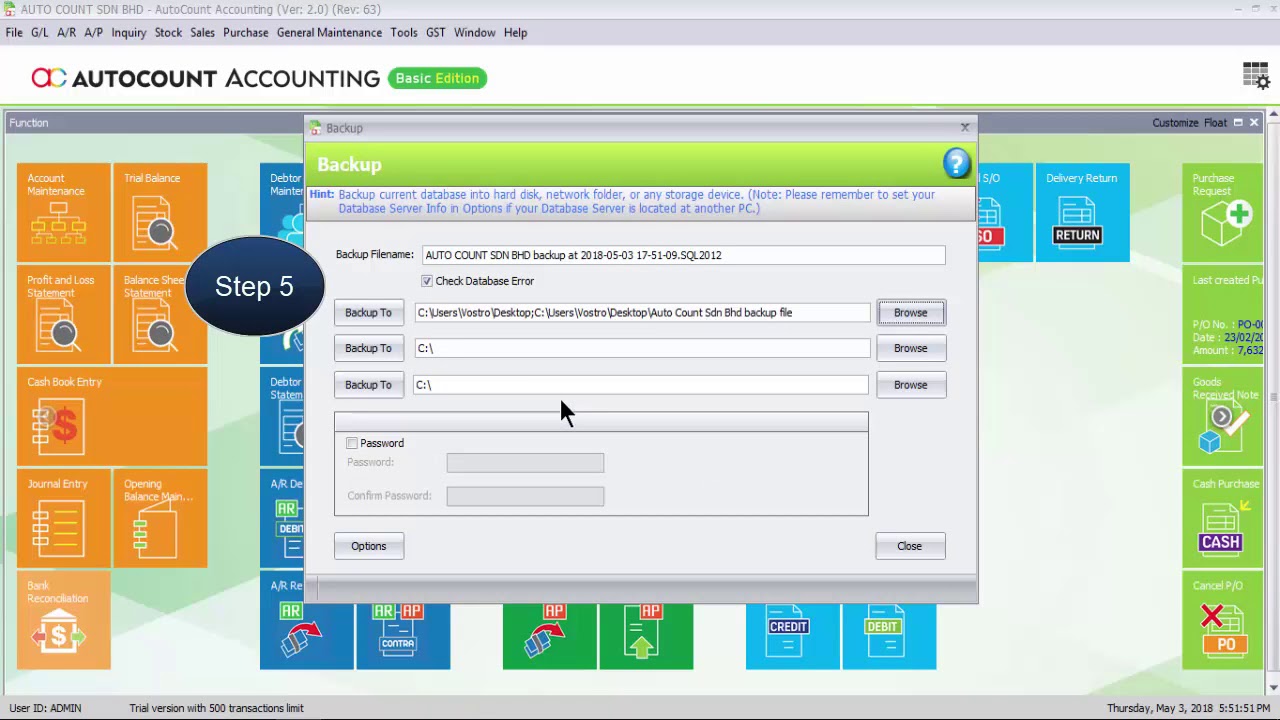Open the GST menu

[436, 32]
